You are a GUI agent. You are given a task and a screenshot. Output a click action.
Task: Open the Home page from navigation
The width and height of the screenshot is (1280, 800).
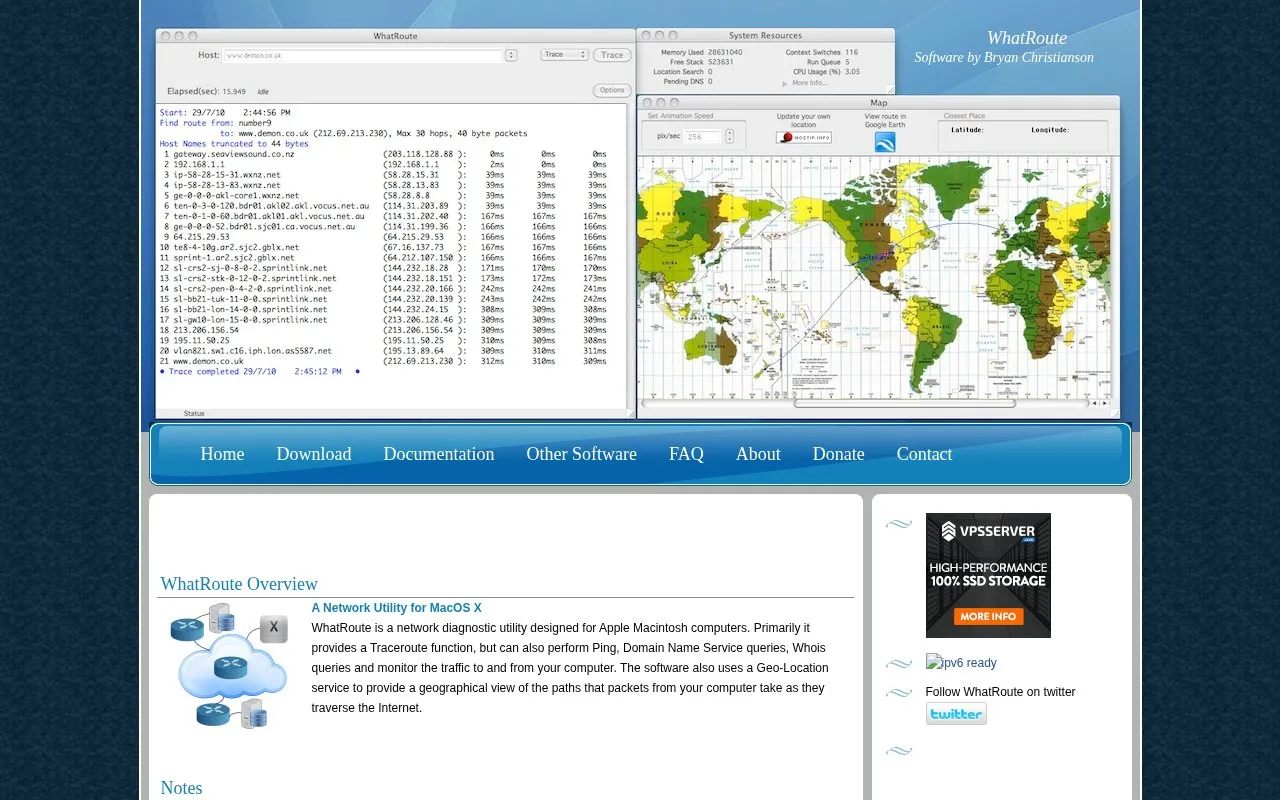222,454
